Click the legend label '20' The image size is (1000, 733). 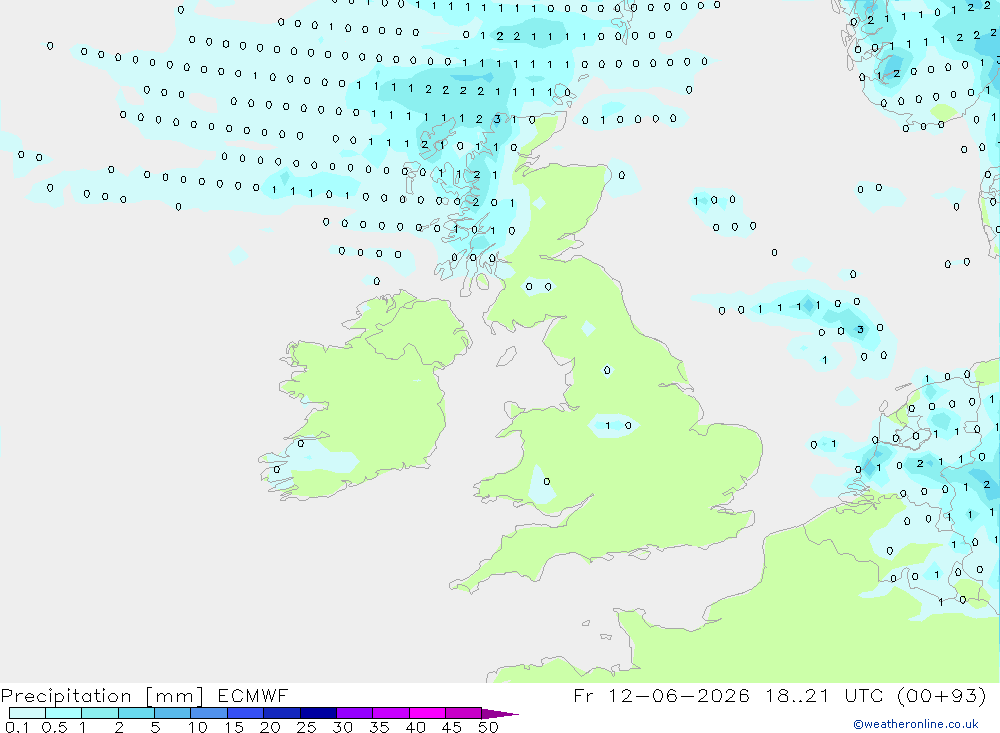(270, 727)
